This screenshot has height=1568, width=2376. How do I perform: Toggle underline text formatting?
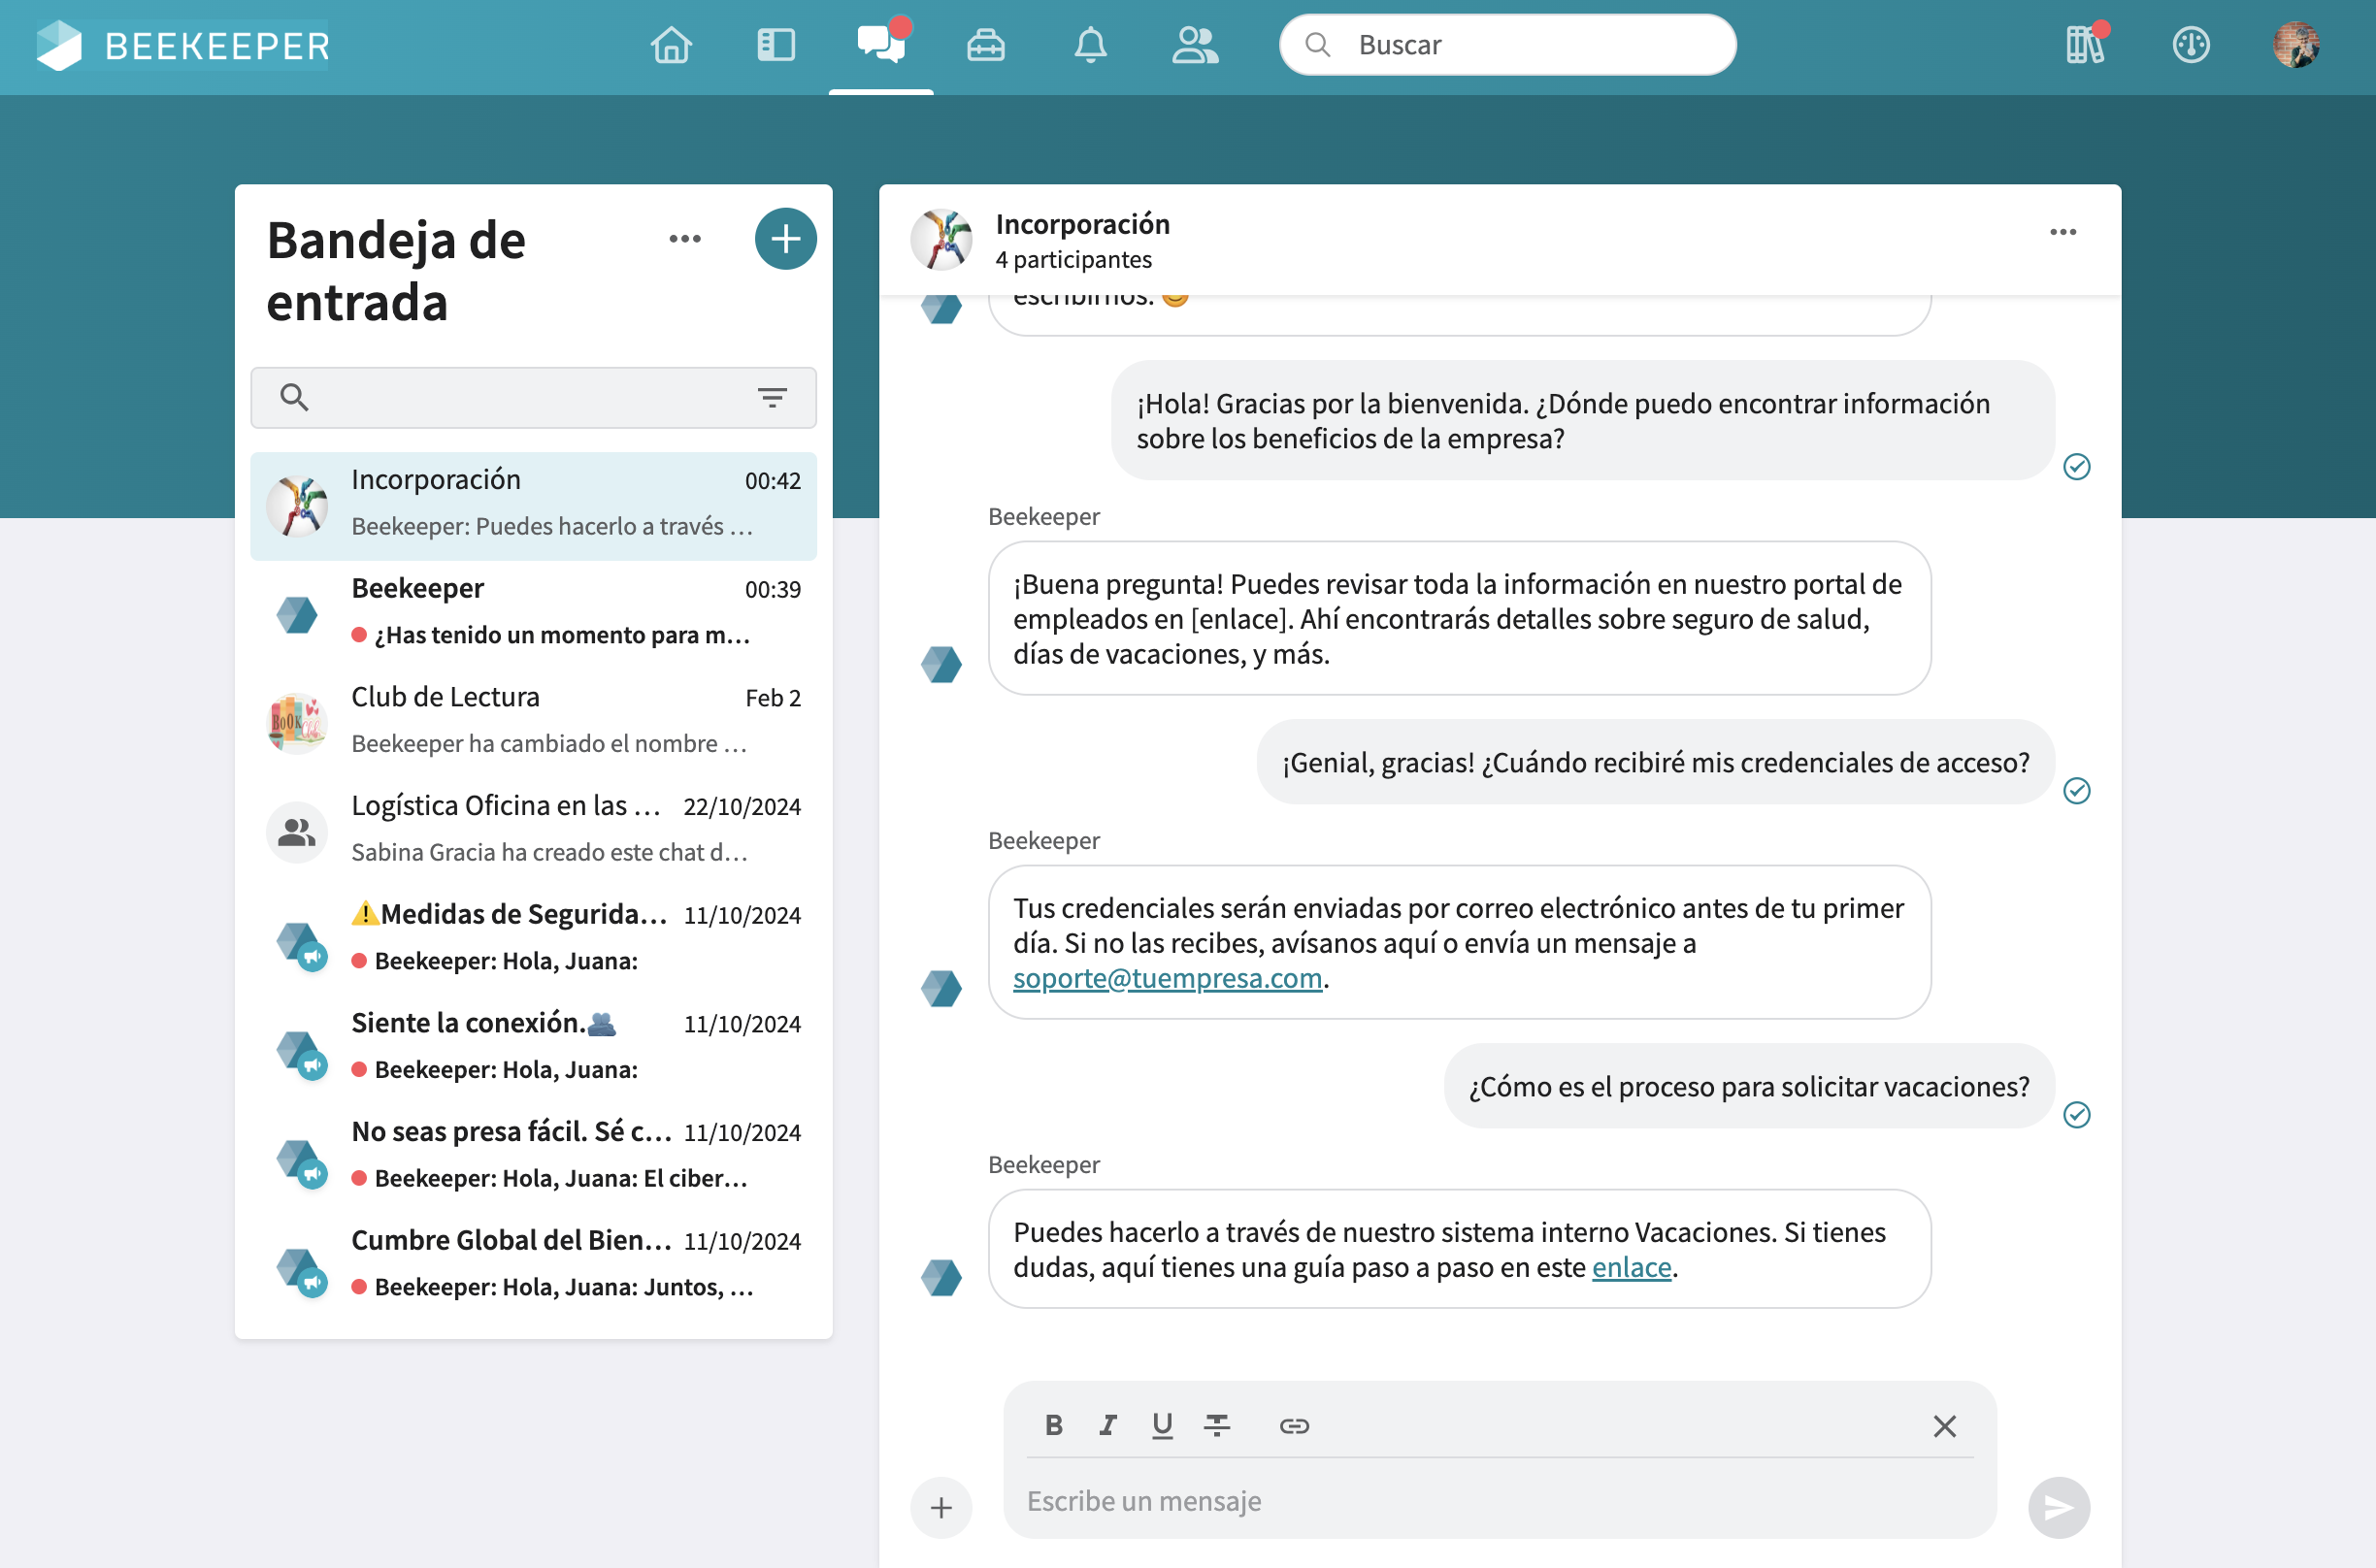[1162, 1425]
